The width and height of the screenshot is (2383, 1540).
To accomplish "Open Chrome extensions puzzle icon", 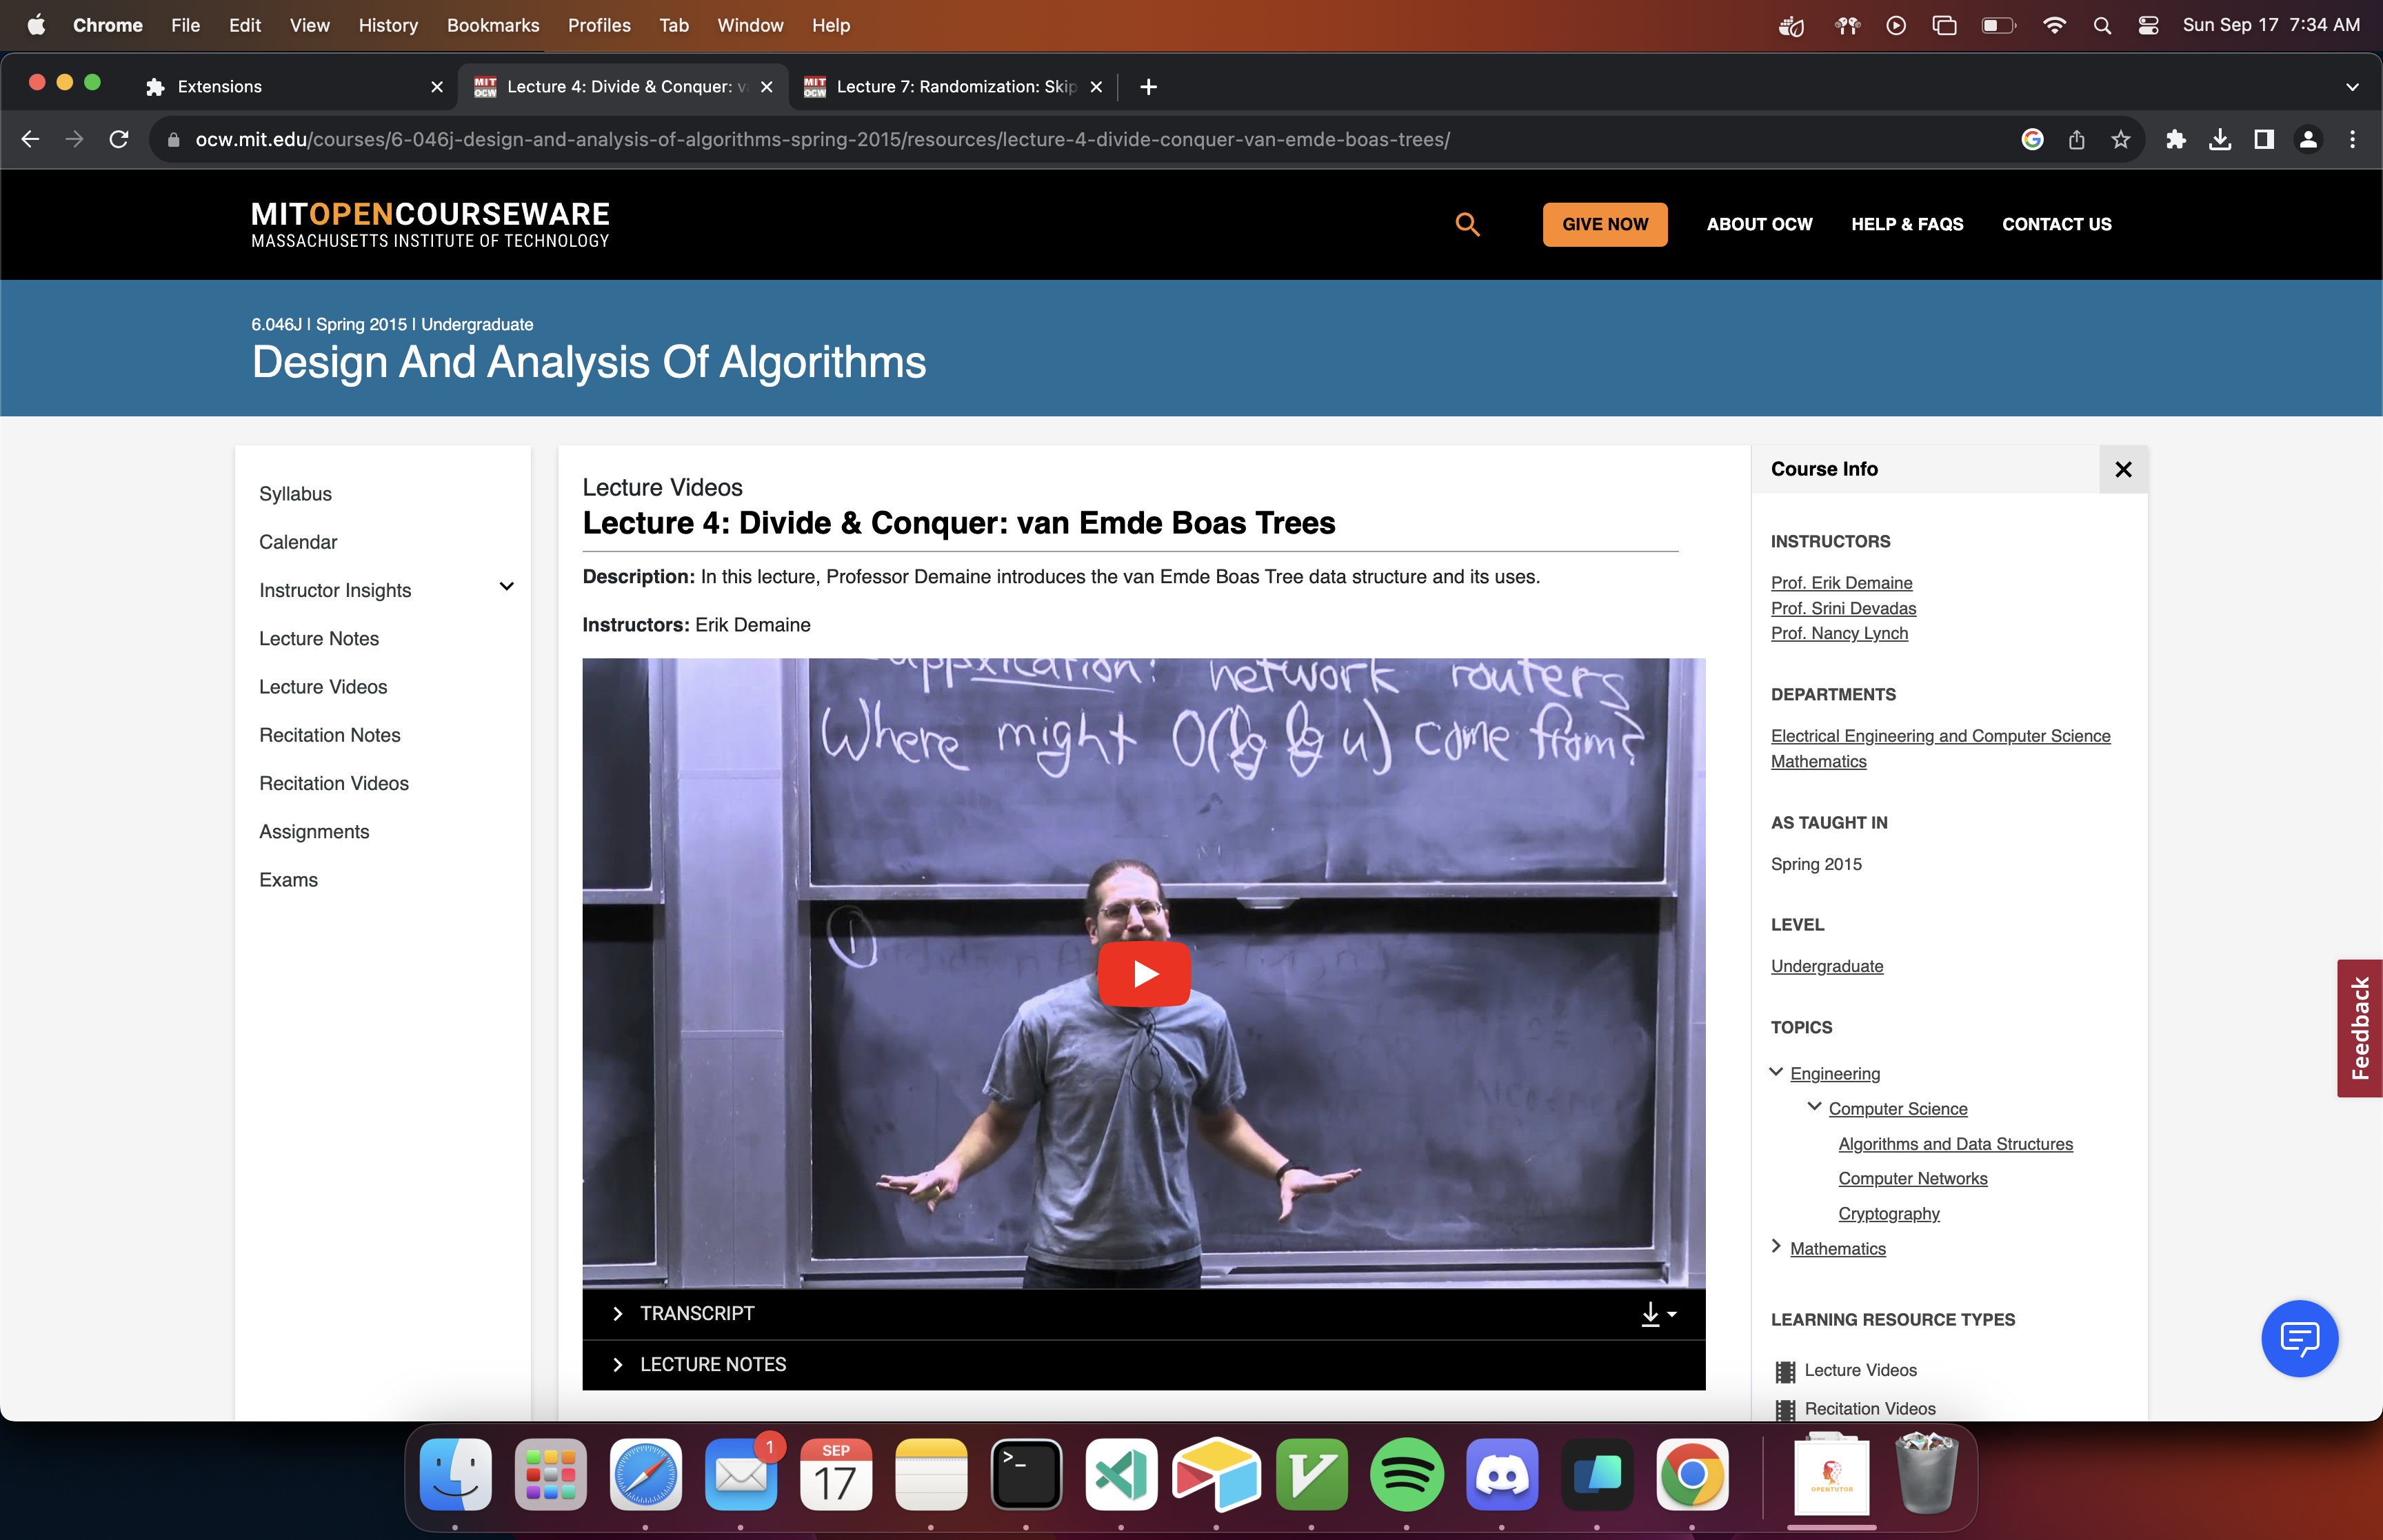I will click(2176, 140).
